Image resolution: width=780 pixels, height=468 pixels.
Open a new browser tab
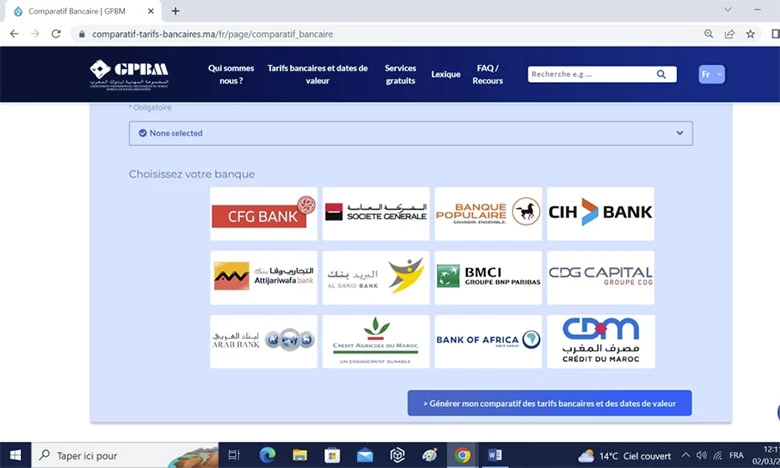(175, 11)
